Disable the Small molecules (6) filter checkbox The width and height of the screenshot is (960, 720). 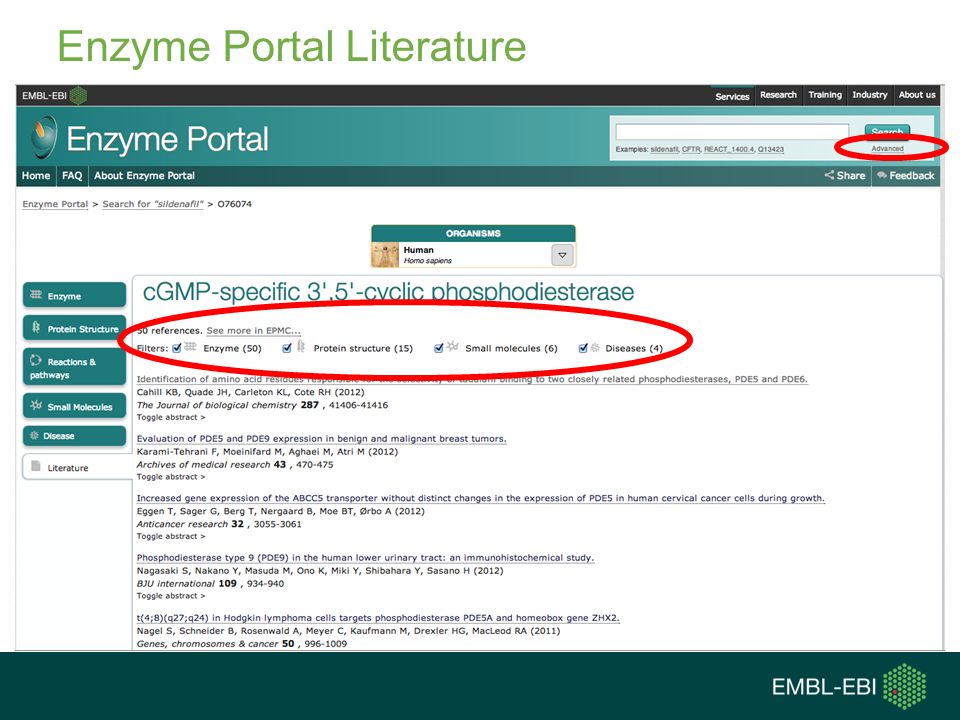[x=438, y=348]
